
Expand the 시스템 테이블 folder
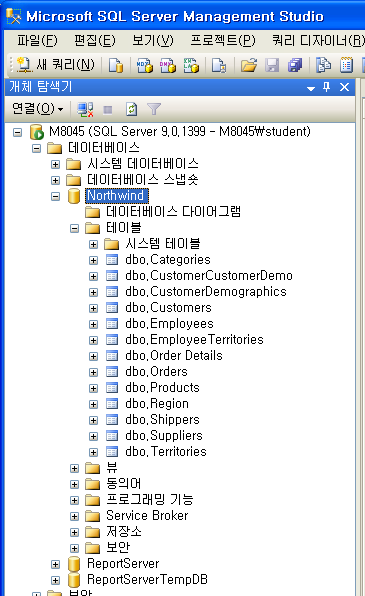[x=94, y=244]
